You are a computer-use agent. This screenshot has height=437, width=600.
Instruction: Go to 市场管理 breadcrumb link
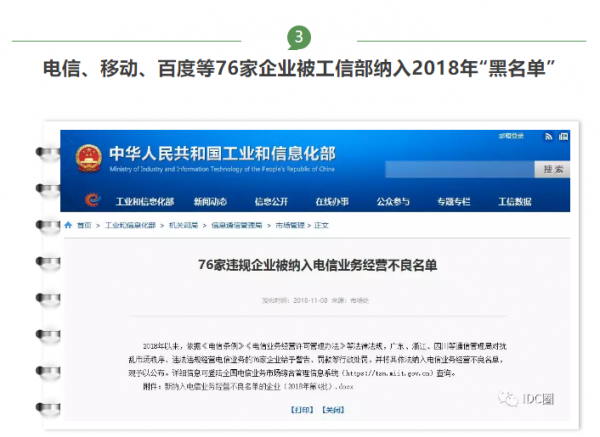coord(290,225)
